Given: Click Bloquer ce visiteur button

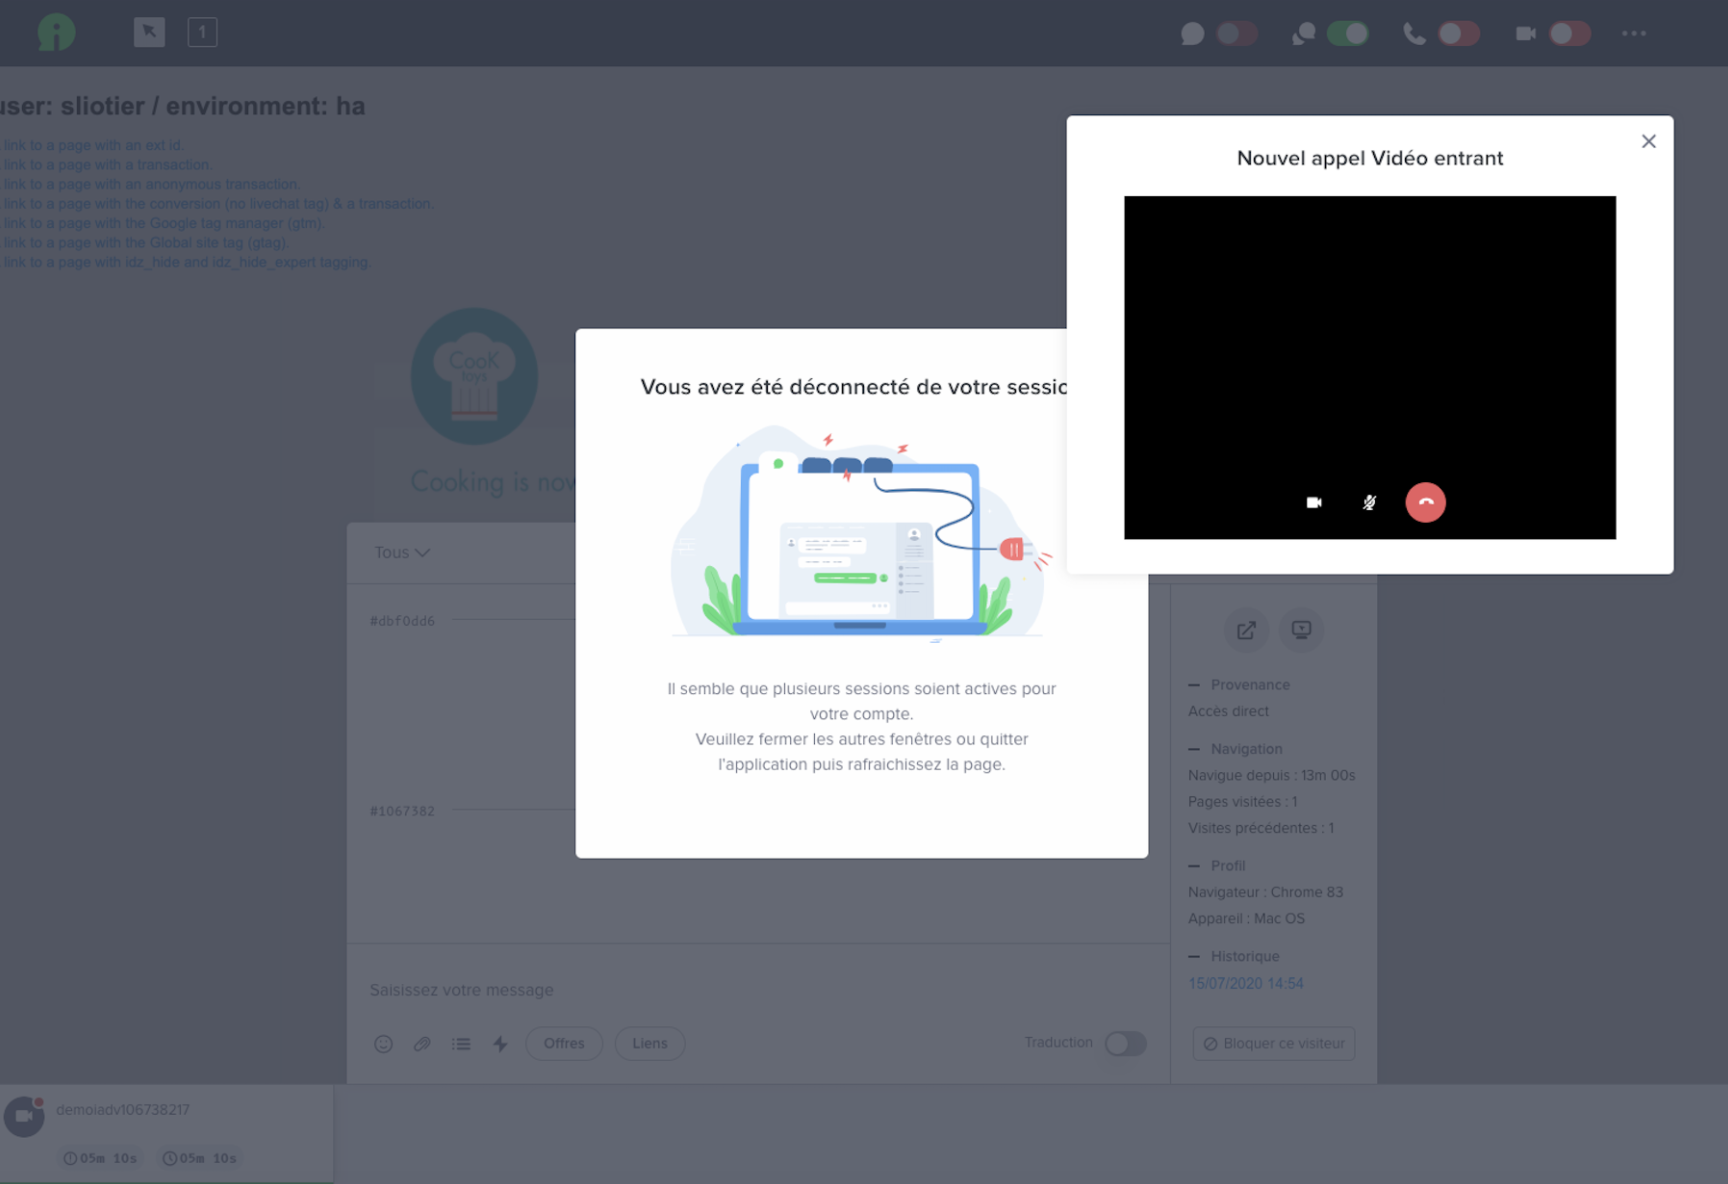Looking at the screenshot, I should point(1273,1044).
